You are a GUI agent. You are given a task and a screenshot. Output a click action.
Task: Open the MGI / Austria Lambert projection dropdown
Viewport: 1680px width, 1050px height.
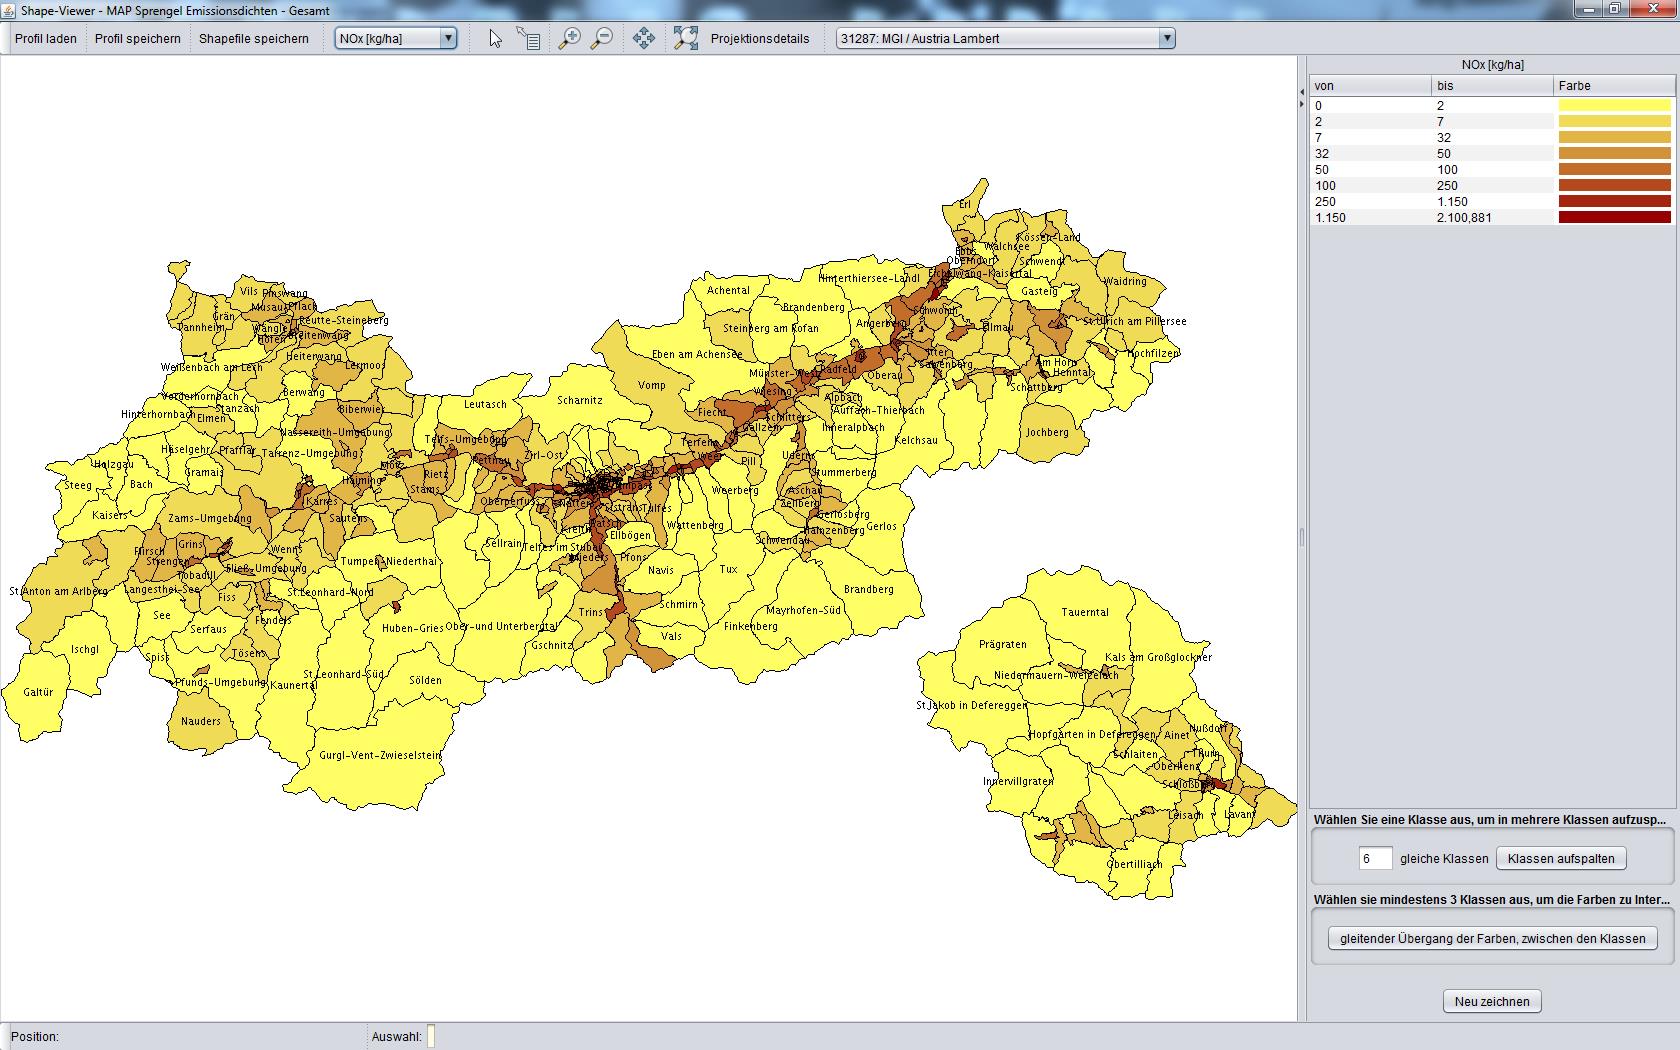[1165, 39]
